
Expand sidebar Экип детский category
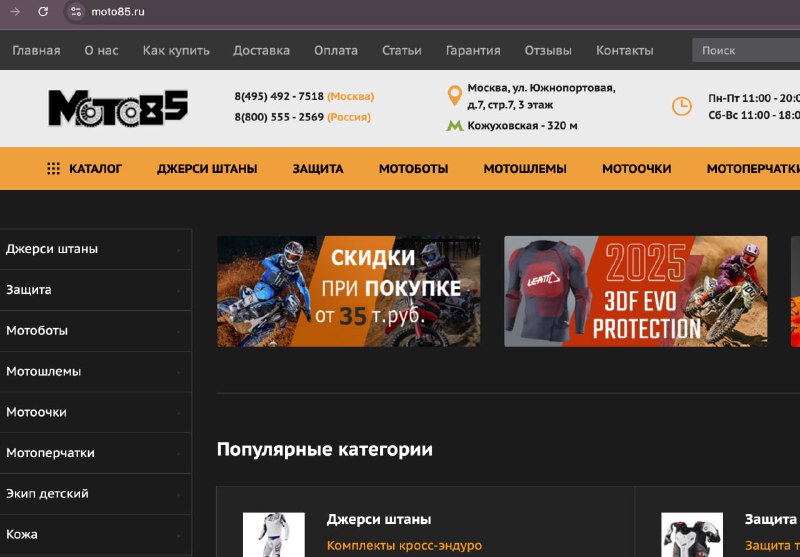click(95, 494)
